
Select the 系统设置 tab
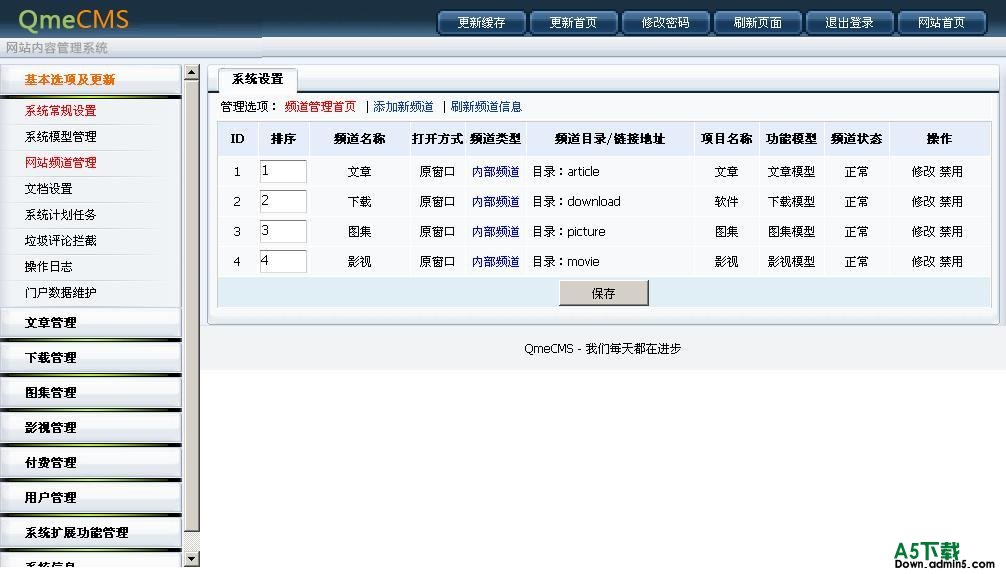point(257,79)
